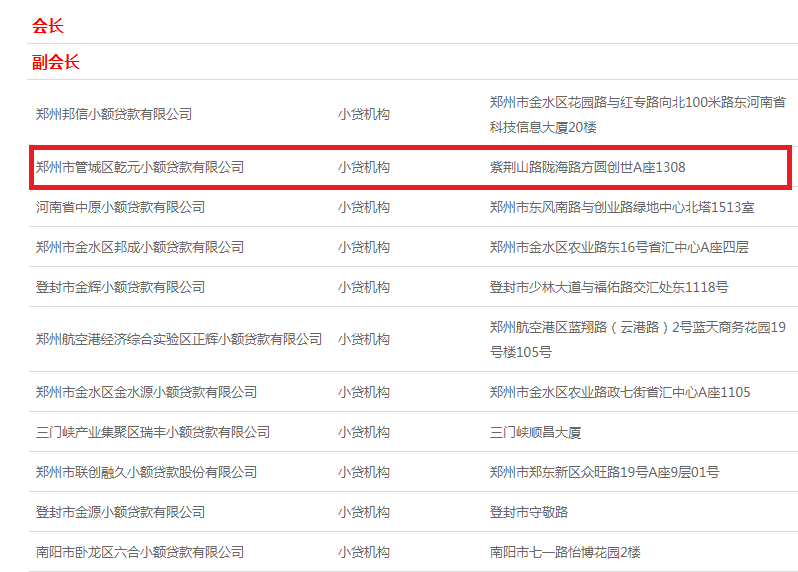
Task: Click 小贷机构 in the 河南省中原 row
Action: (x=363, y=207)
